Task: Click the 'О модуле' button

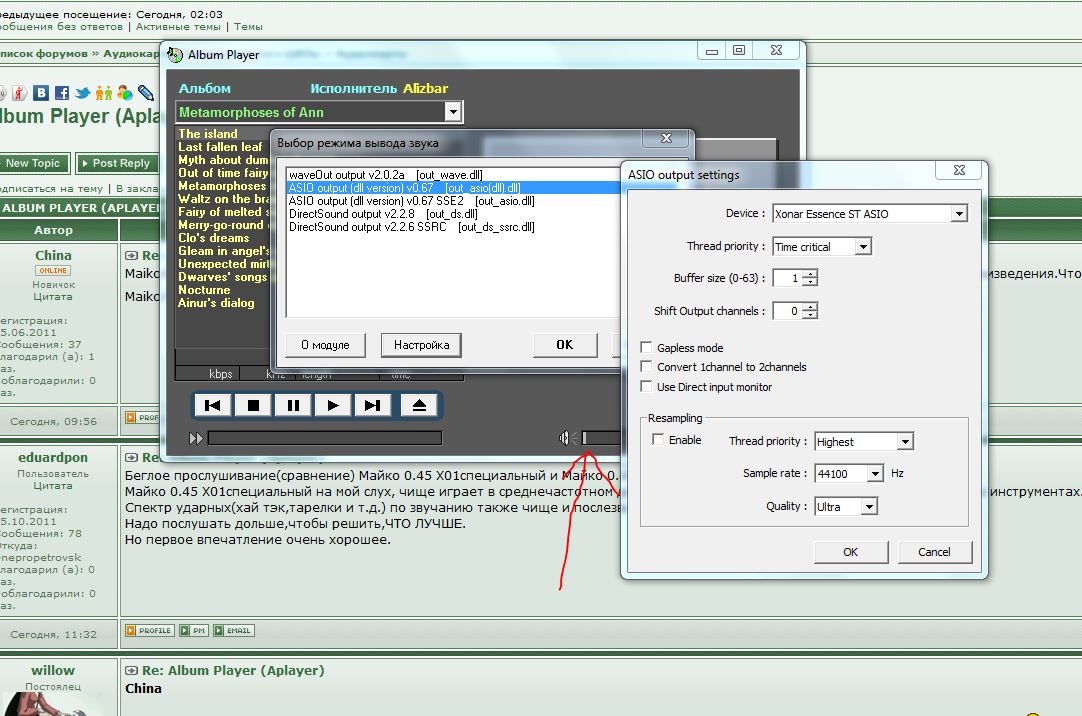Action: coord(325,345)
